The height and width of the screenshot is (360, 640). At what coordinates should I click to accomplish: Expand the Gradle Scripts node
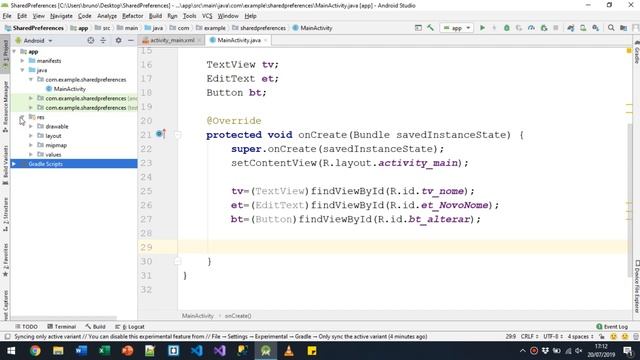click(14, 164)
